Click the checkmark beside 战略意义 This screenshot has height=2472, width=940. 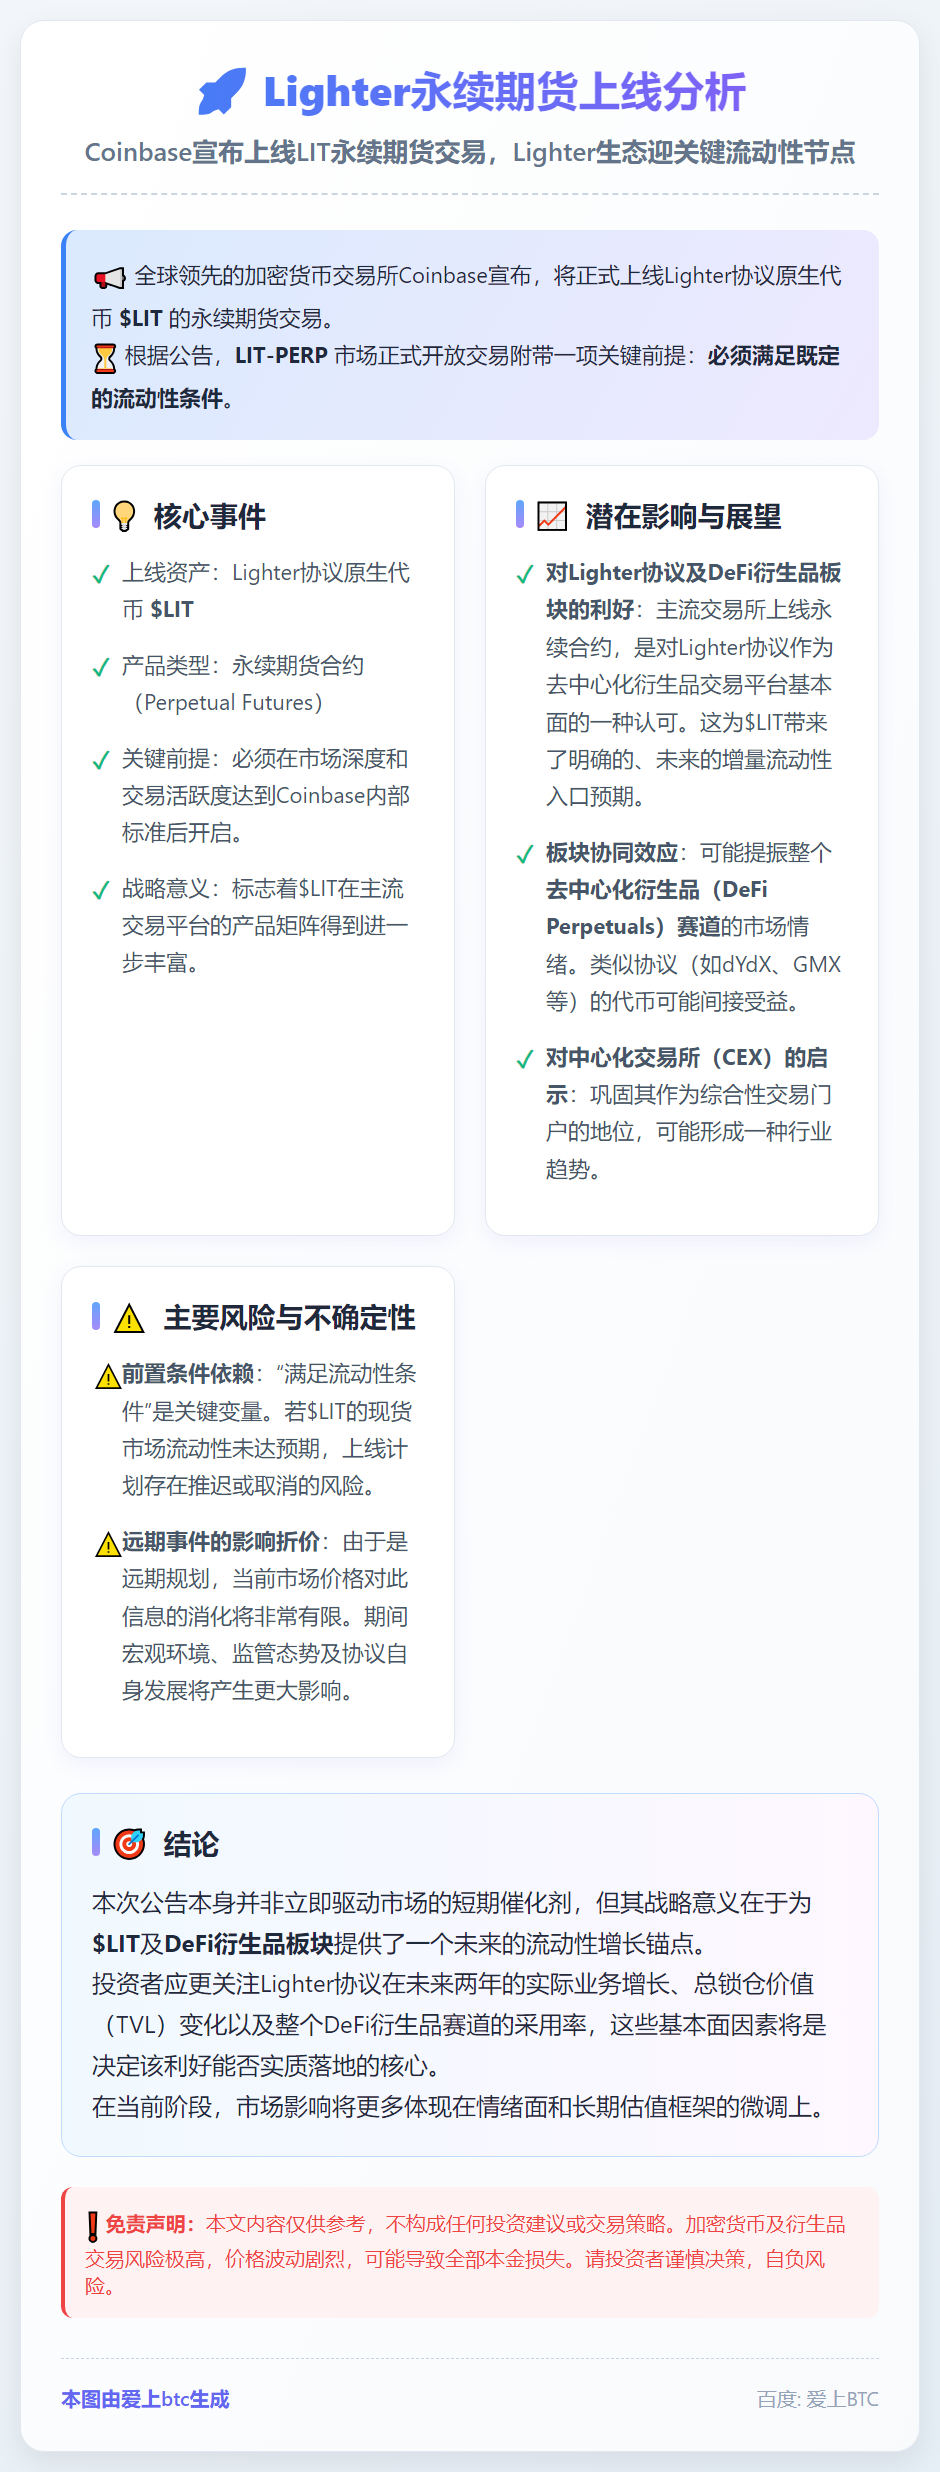point(100,890)
